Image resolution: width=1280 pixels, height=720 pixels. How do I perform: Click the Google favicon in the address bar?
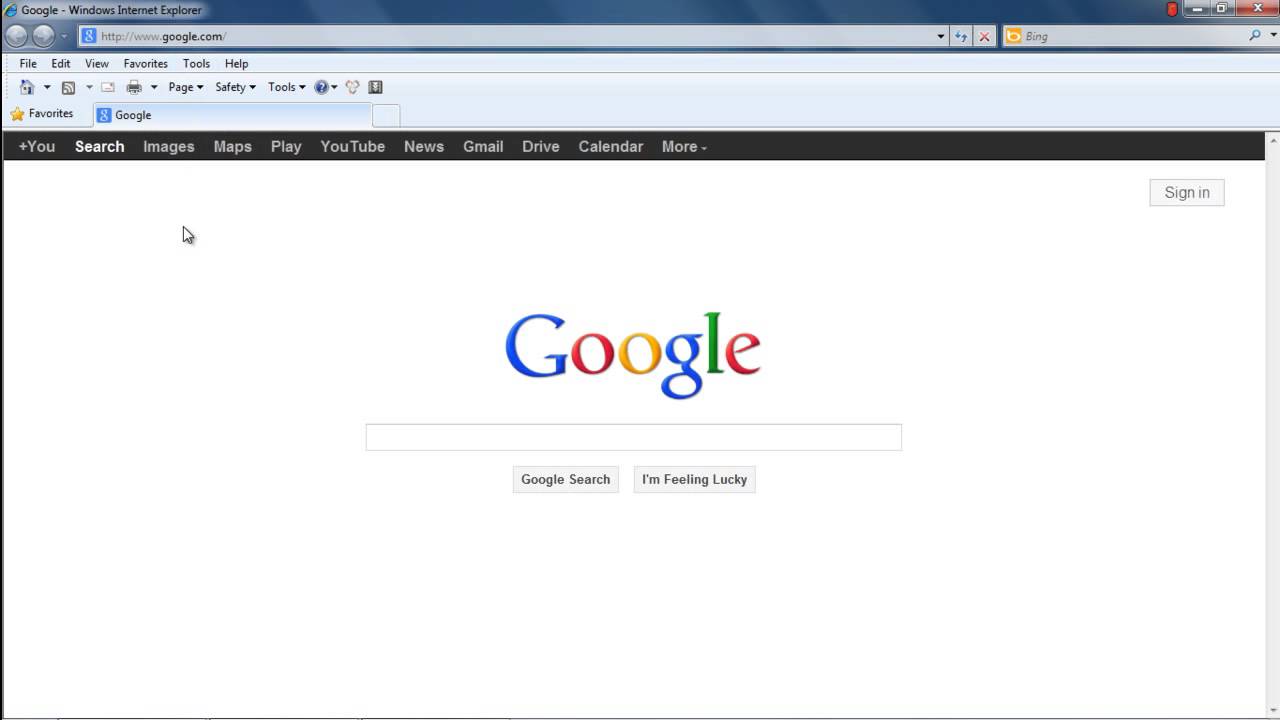(88, 36)
